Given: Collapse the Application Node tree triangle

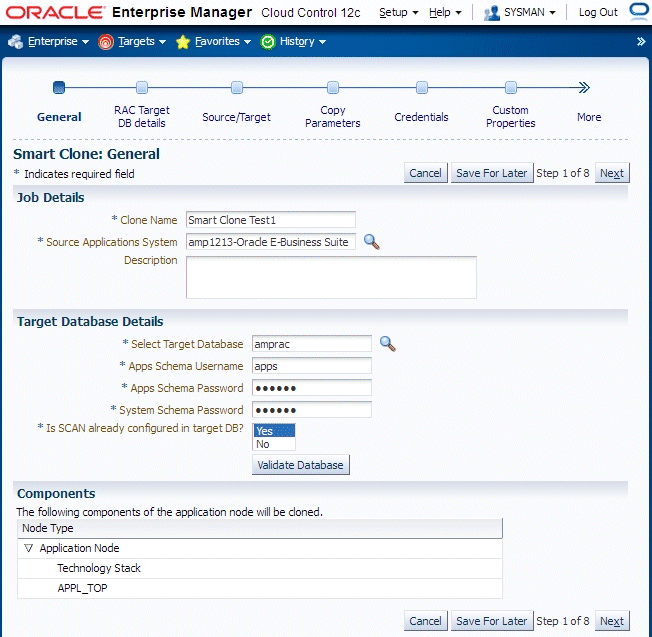Looking at the screenshot, I should click(28, 548).
